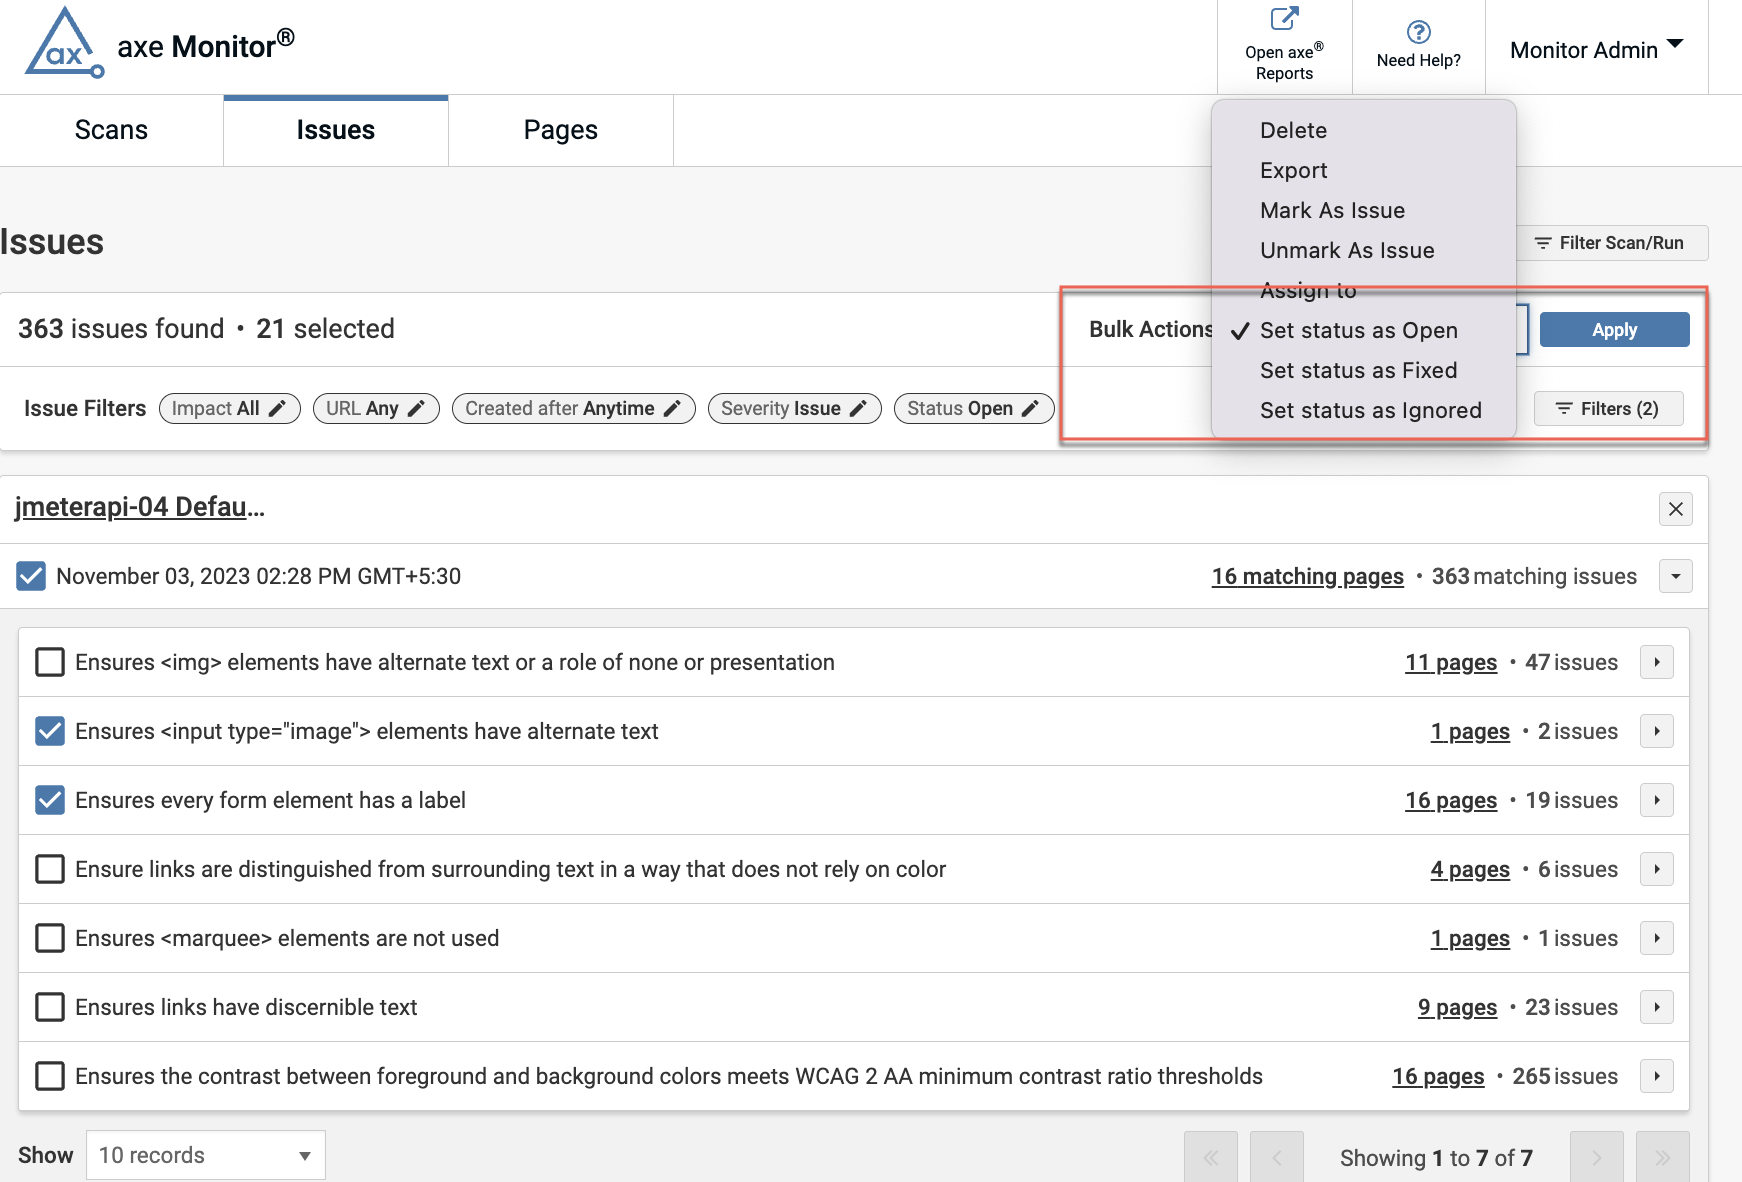Click the axe Monitor logo icon

64,45
